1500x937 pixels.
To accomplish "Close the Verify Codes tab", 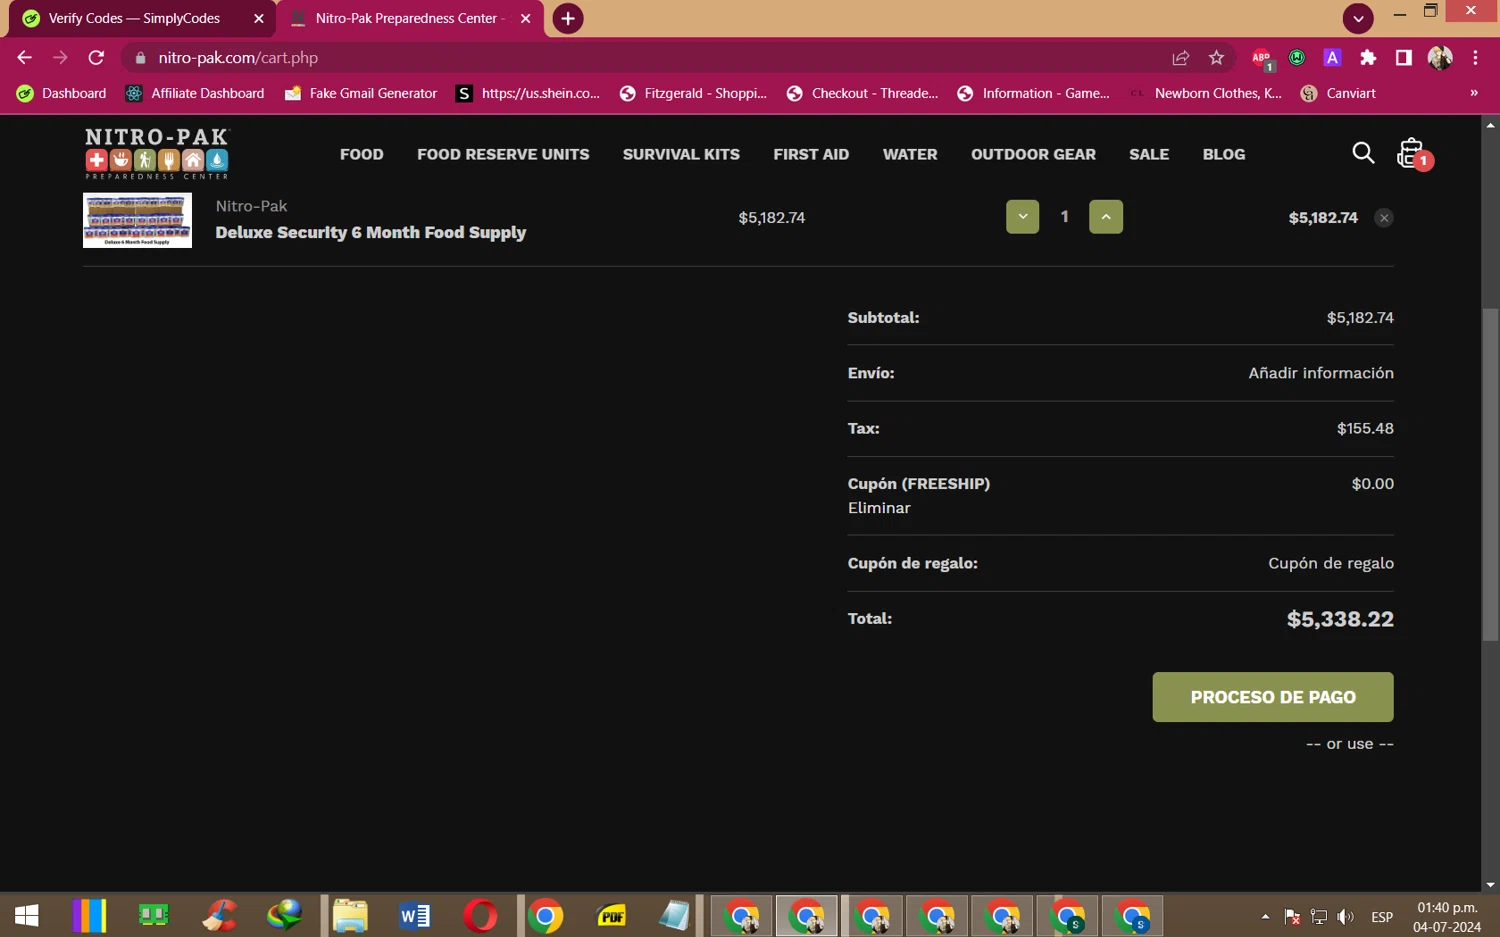I will coord(258,18).
